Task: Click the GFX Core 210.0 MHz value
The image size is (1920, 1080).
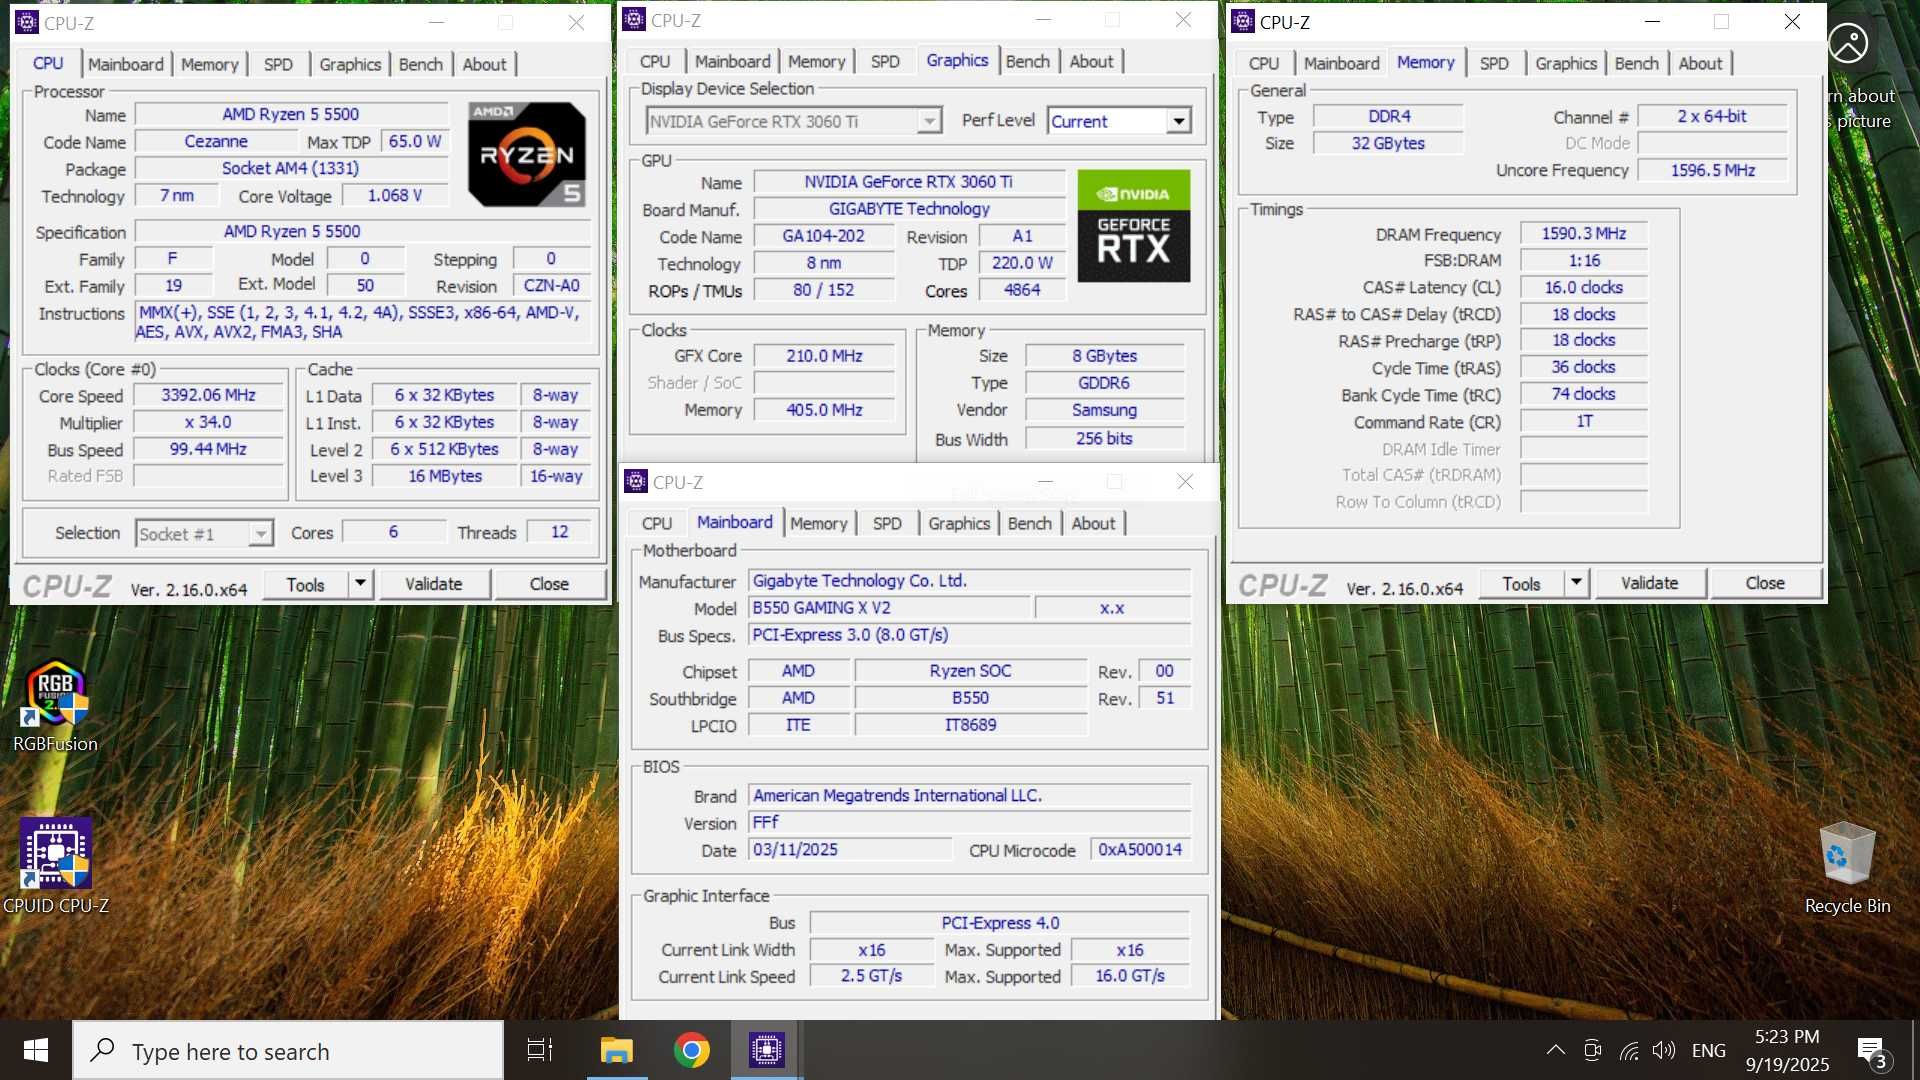Action: click(x=824, y=355)
